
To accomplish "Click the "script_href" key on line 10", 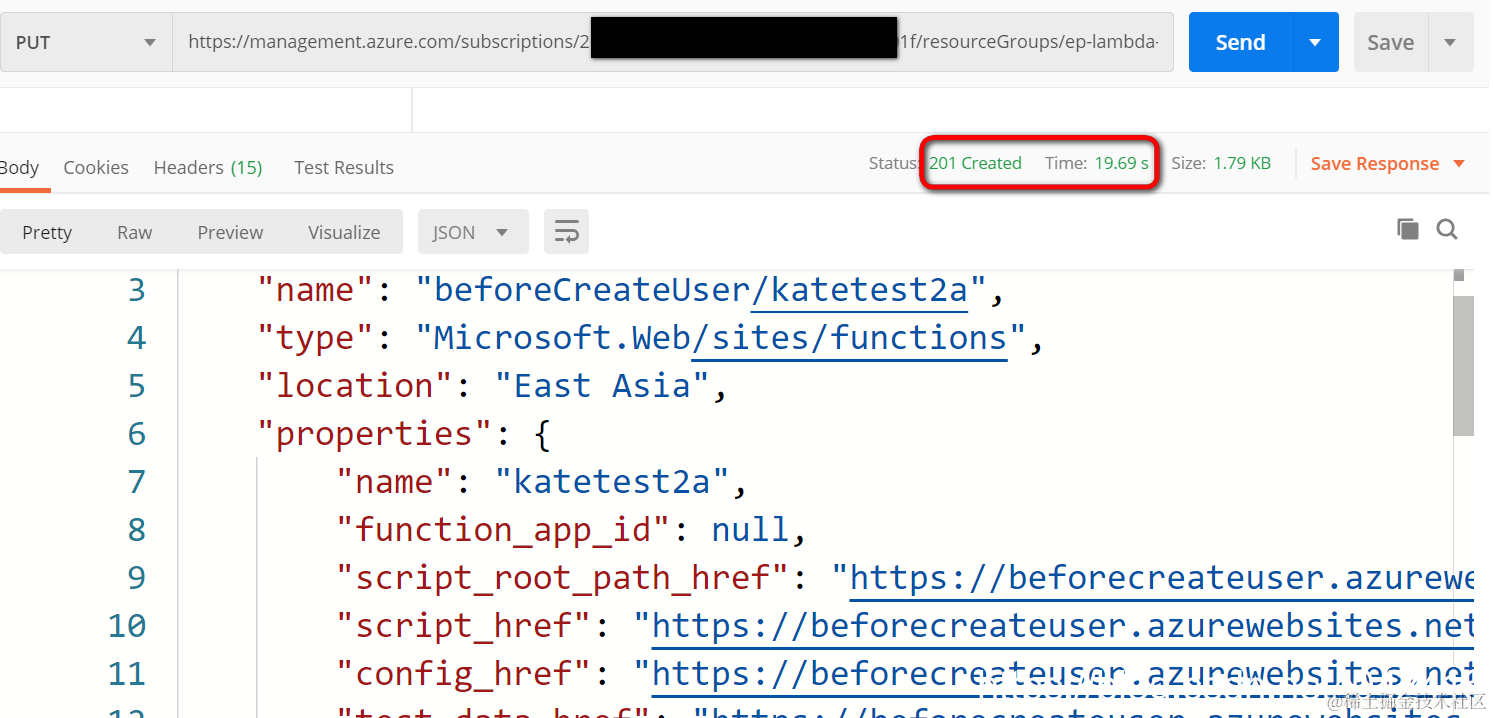I will pos(464,626).
